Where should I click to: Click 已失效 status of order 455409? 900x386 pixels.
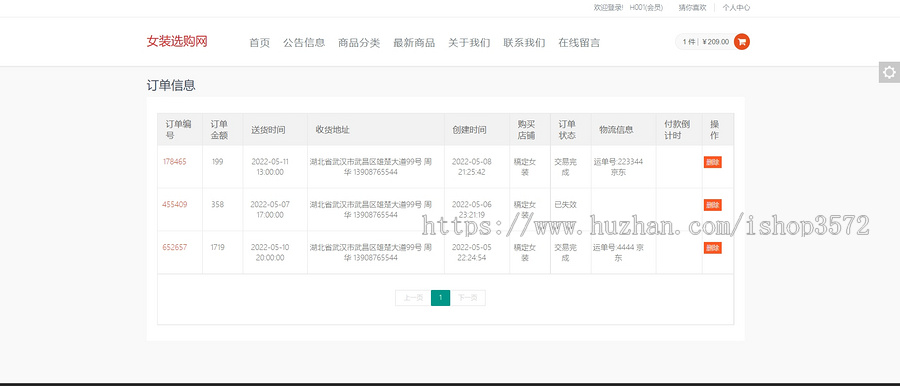click(x=565, y=204)
